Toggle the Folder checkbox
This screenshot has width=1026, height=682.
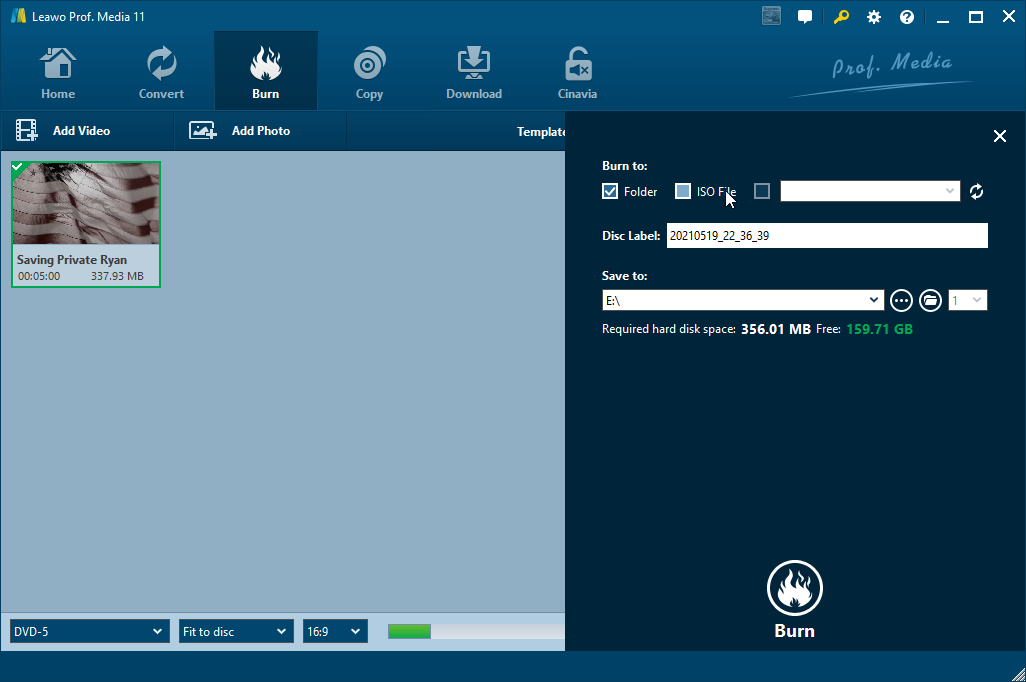(x=610, y=191)
